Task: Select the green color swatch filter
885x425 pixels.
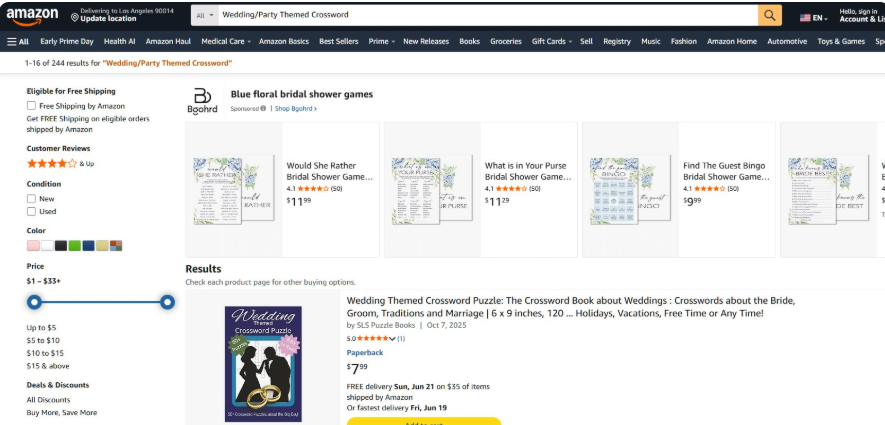Action: [75, 246]
